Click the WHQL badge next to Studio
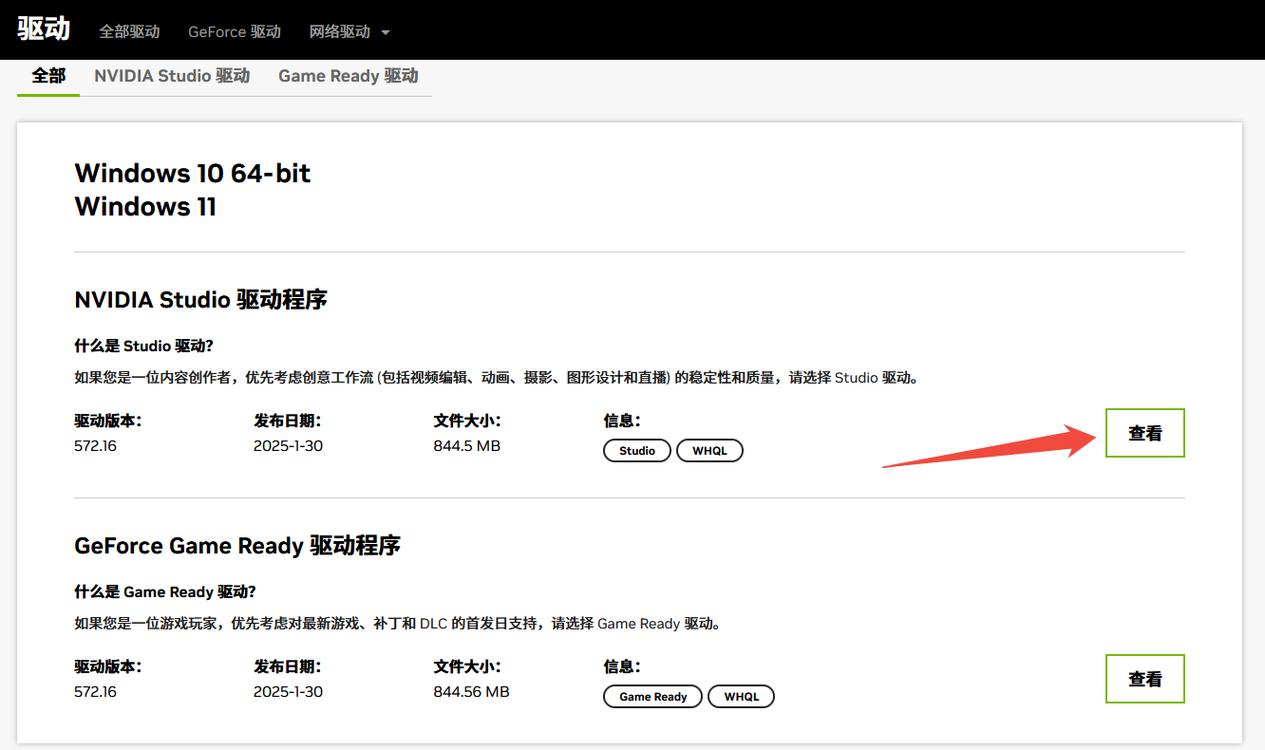 pyautogui.click(x=710, y=450)
